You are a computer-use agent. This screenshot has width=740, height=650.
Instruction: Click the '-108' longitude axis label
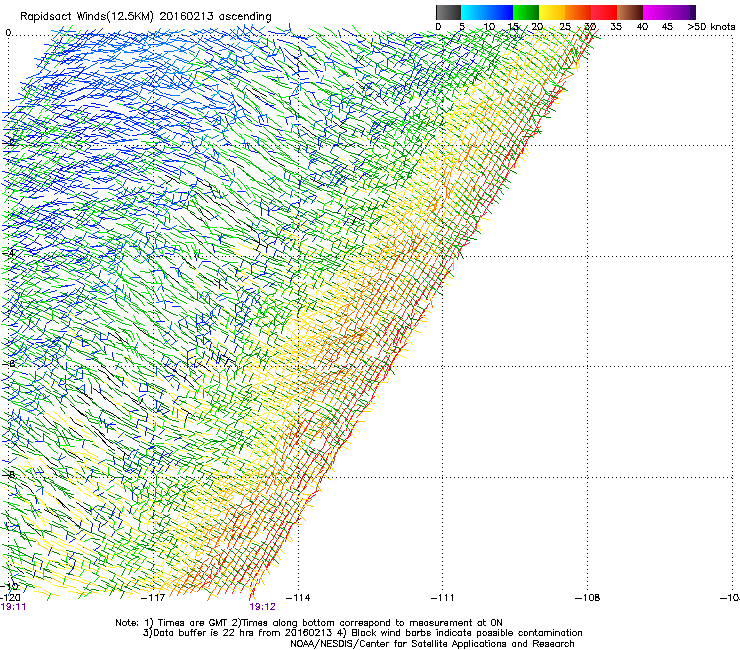pyautogui.click(x=588, y=598)
